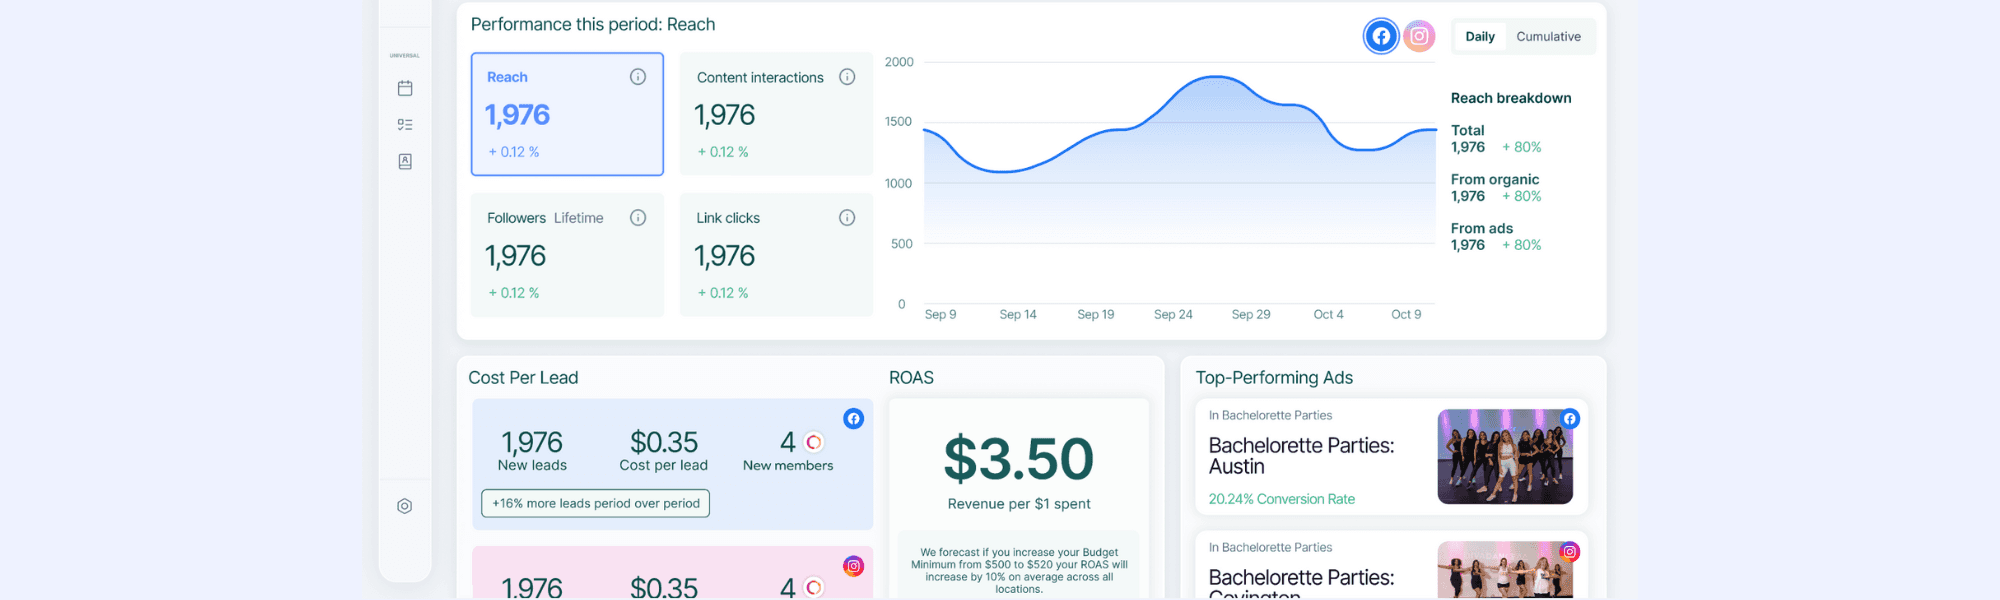
Task: Open the hexagon settings icon in the sidebar
Action: pyautogui.click(x=405, y=506)
